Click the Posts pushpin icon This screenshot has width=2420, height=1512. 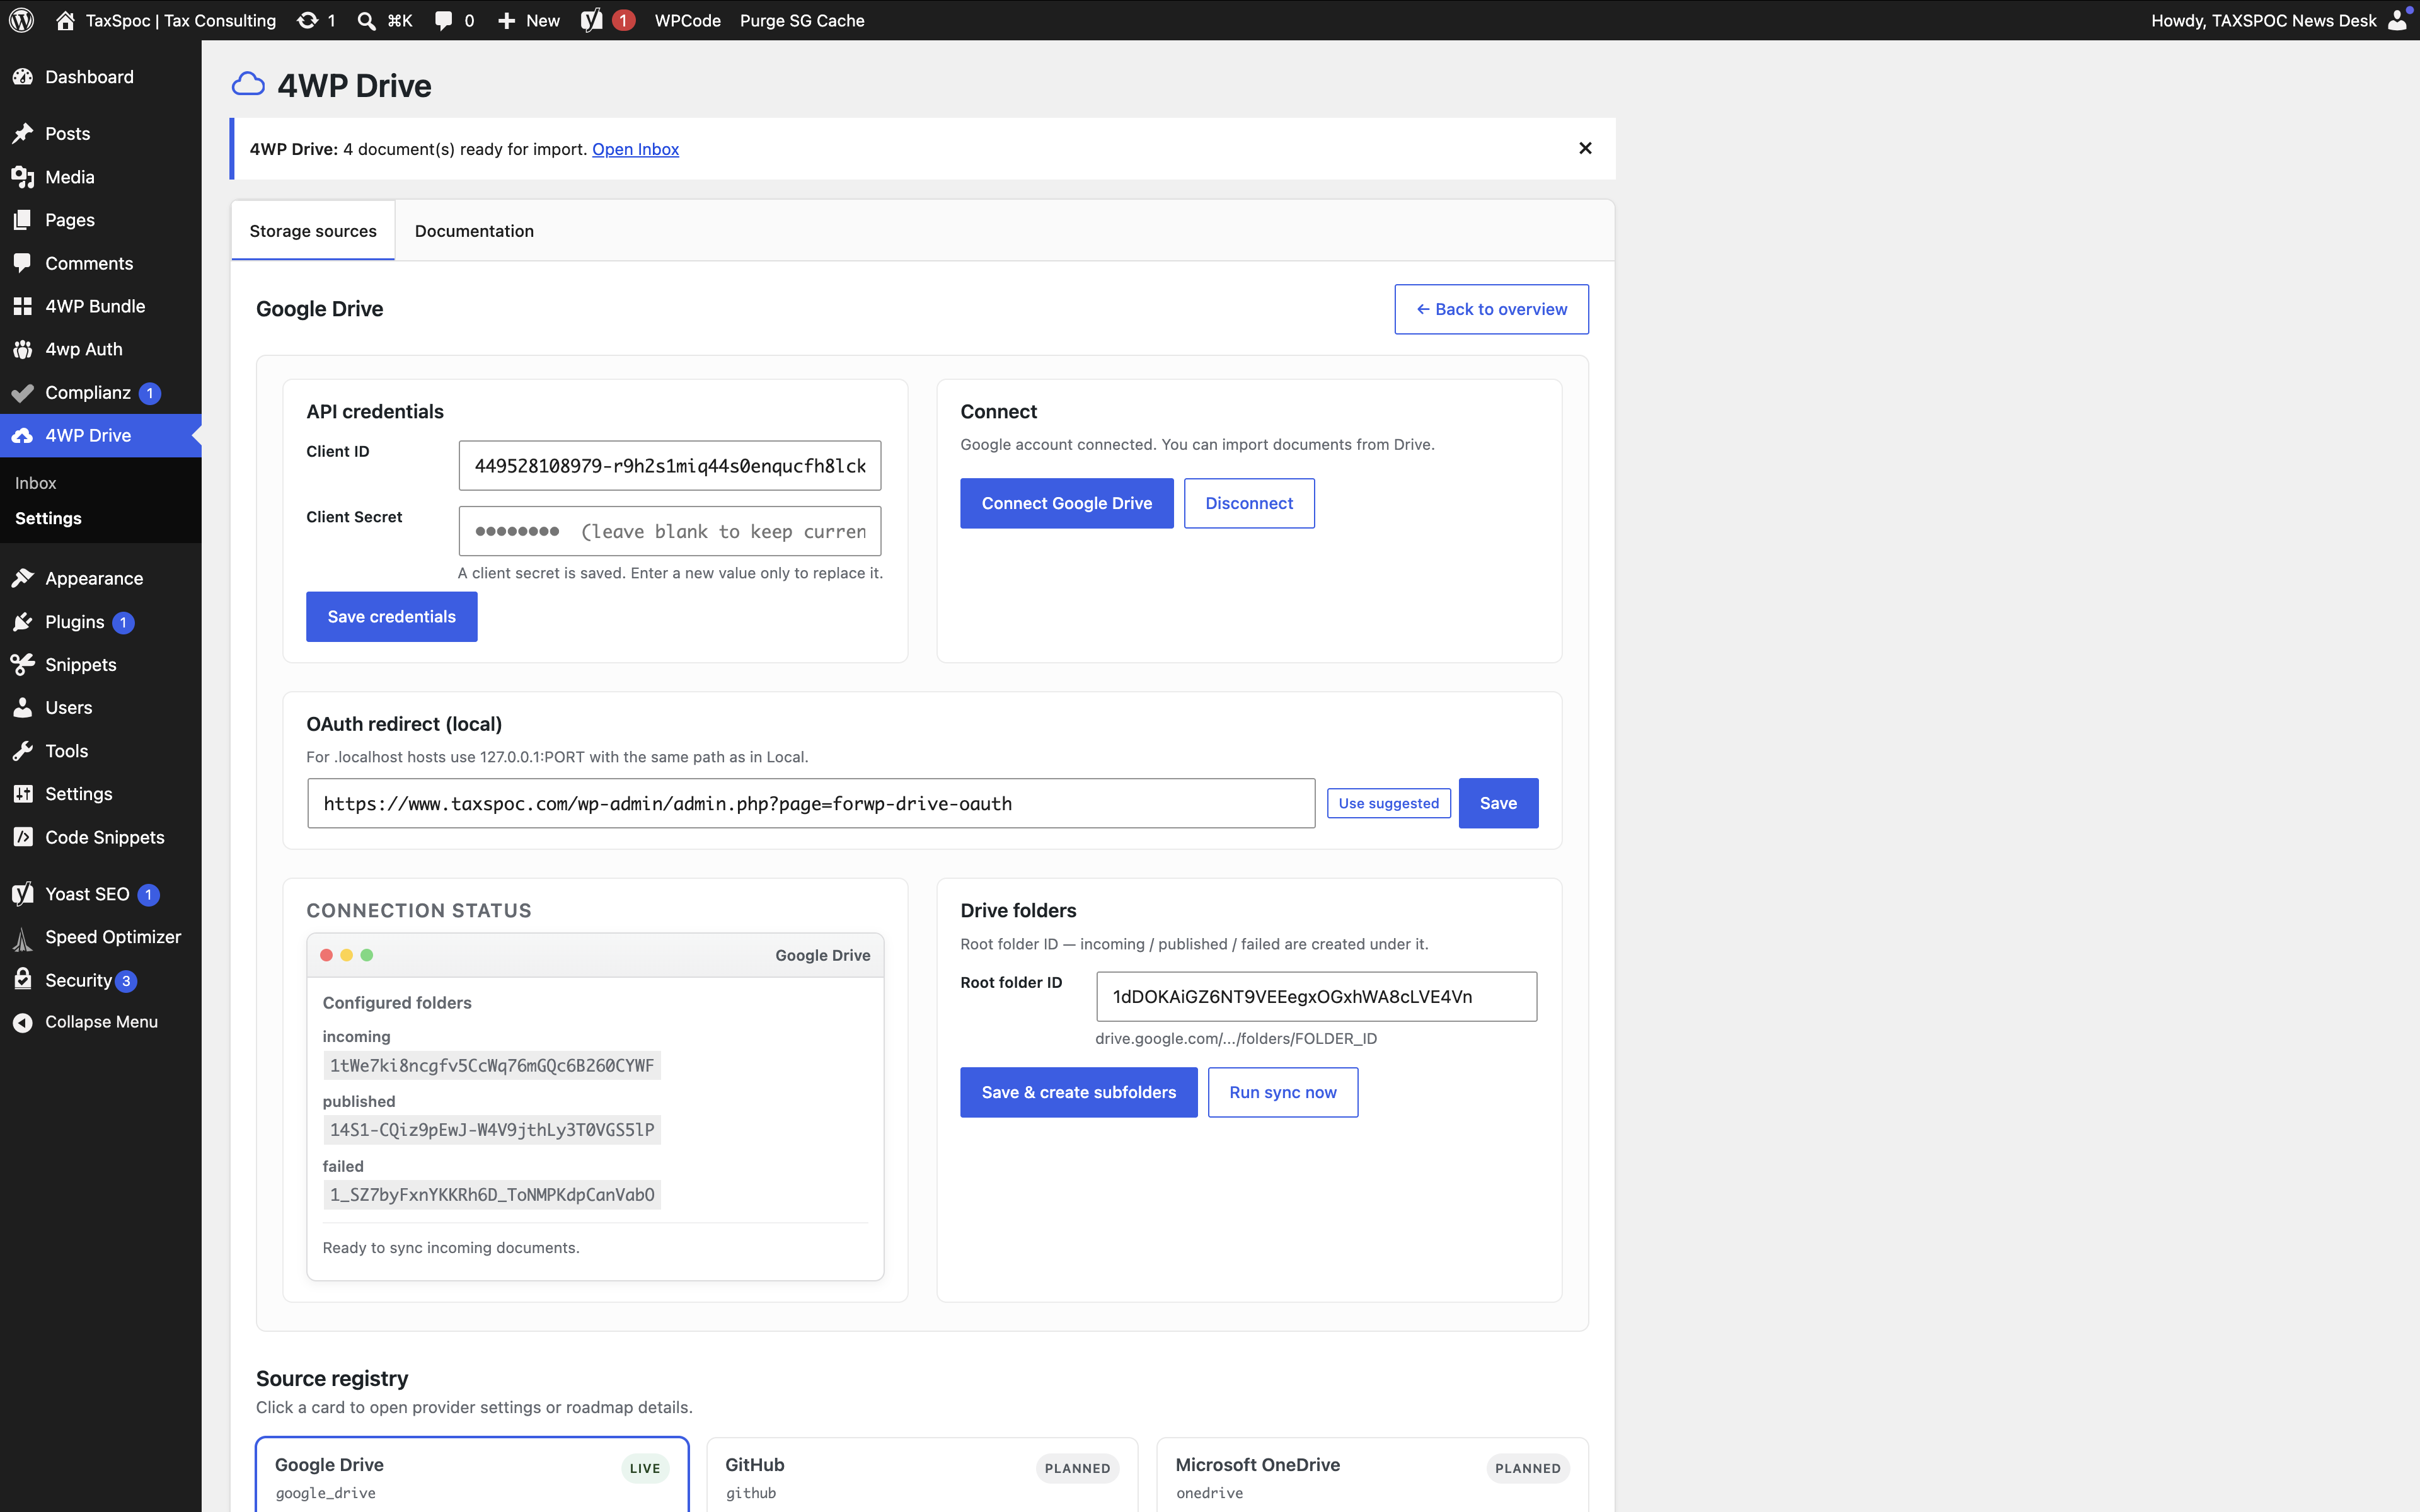[22, 134]
